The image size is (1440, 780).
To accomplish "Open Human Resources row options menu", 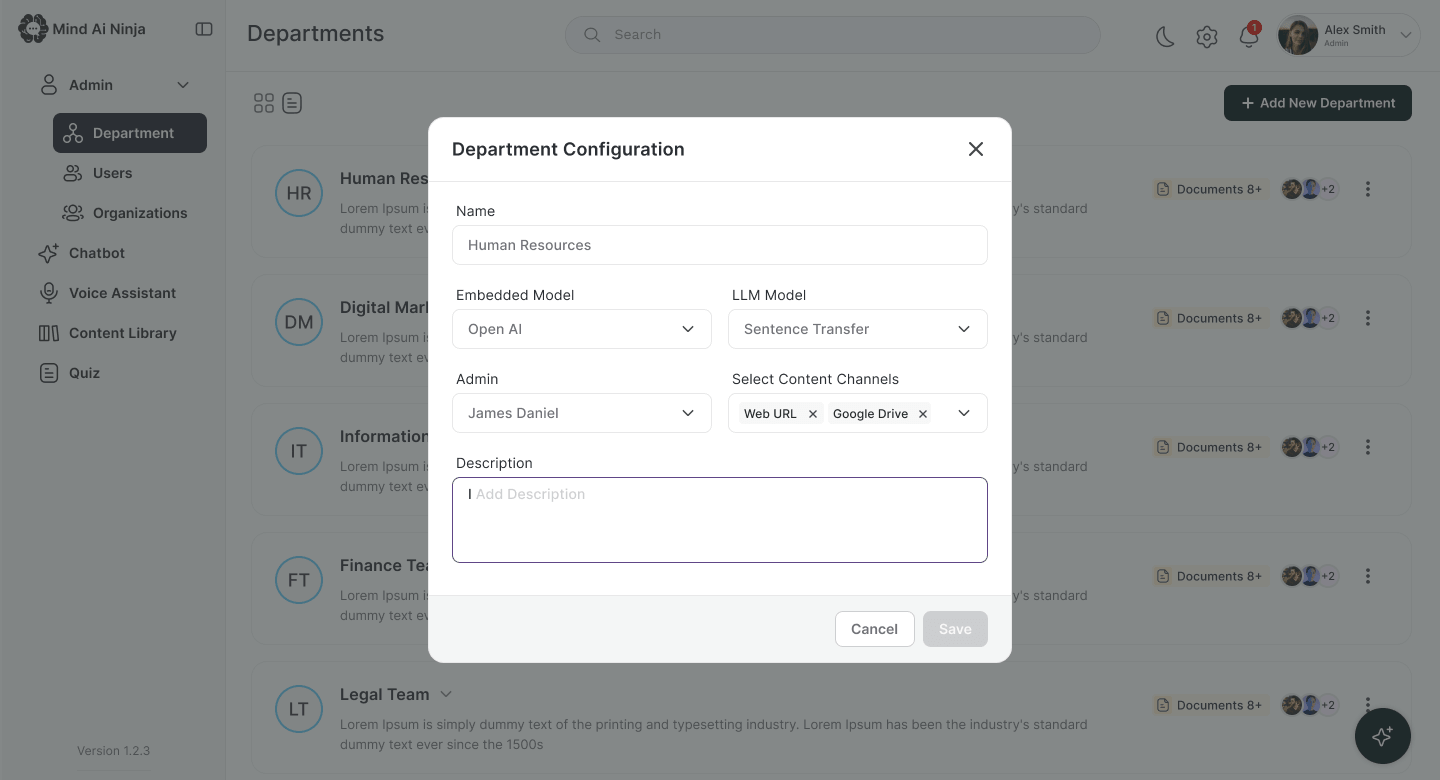I will [1368, 189].
